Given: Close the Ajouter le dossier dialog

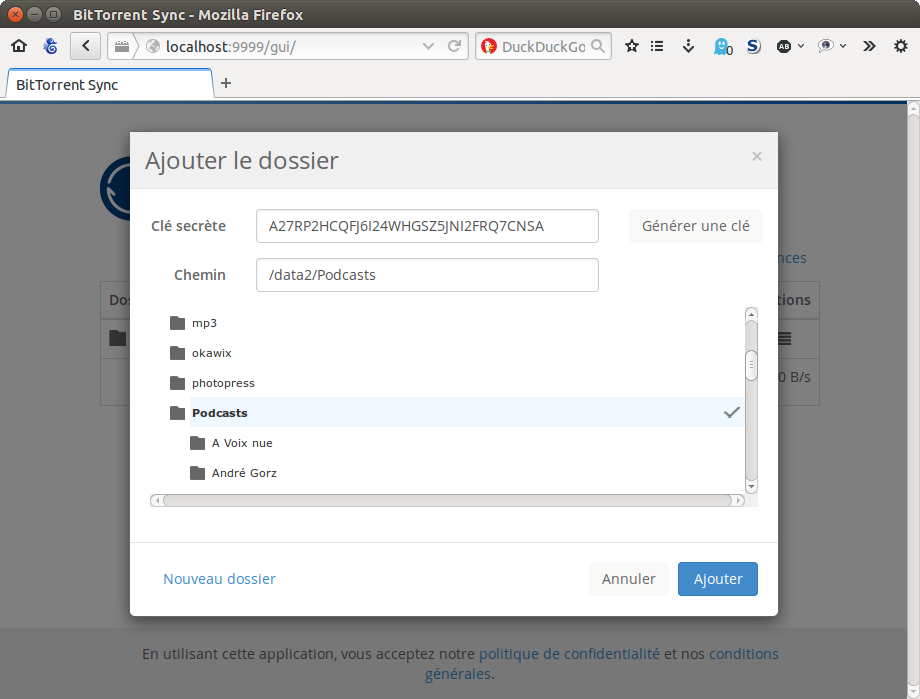Looking at the screenshot, I should tap(757, 156).
